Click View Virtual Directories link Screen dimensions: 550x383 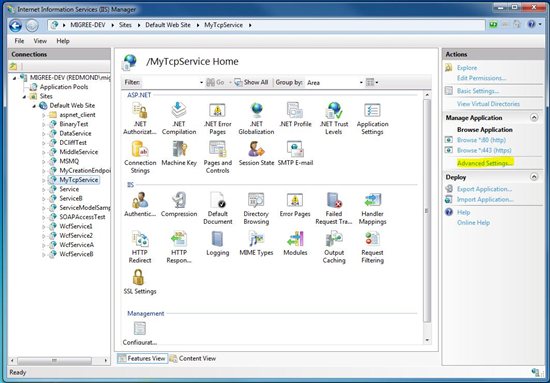pos(488,104)
